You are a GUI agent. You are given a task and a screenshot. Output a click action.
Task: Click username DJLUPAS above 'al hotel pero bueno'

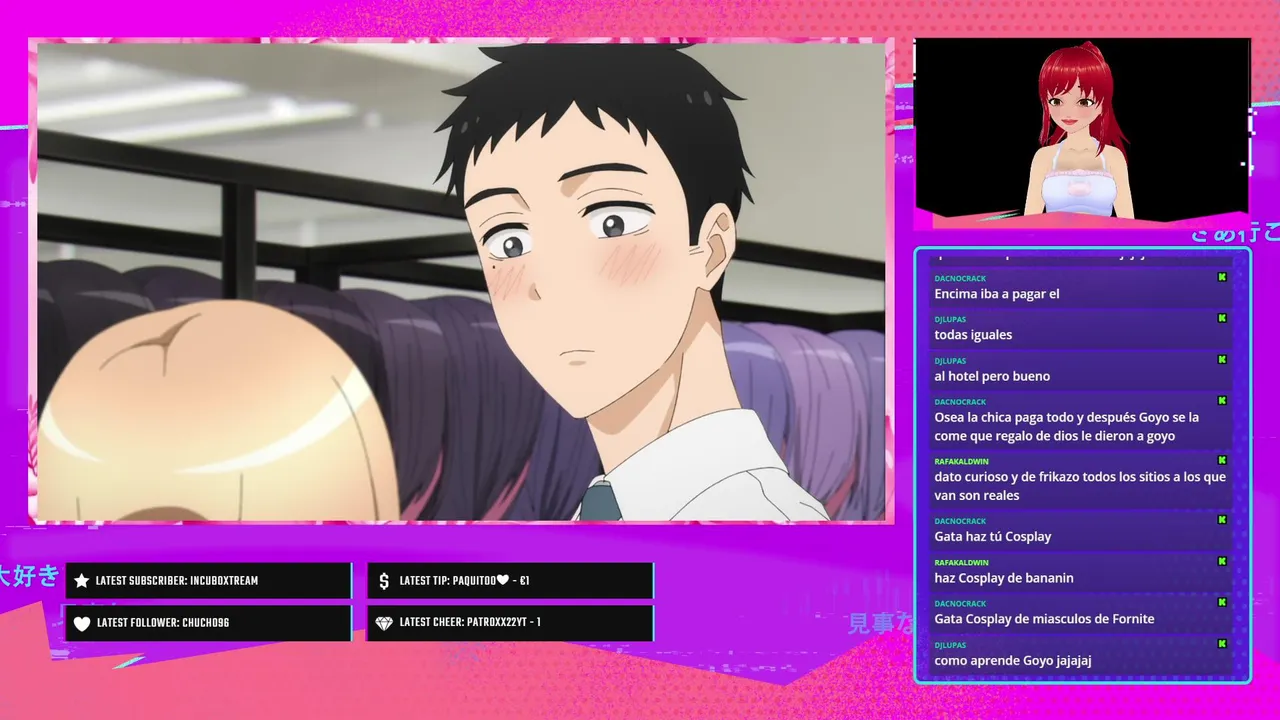pyautogui.click(x=950, y=361)
